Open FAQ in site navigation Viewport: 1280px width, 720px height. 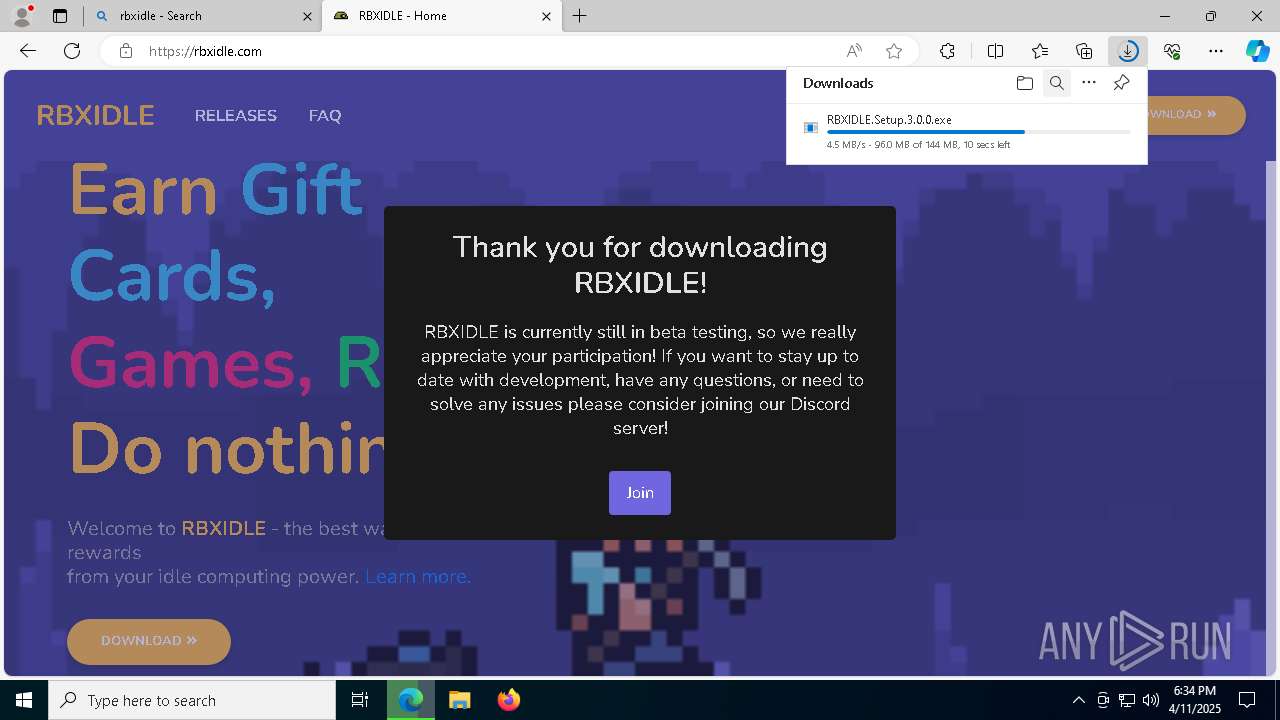325,116
